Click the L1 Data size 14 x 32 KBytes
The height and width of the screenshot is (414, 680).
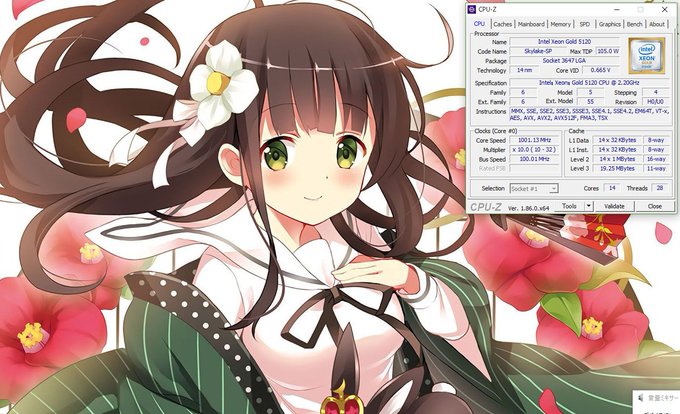point(617,140)
